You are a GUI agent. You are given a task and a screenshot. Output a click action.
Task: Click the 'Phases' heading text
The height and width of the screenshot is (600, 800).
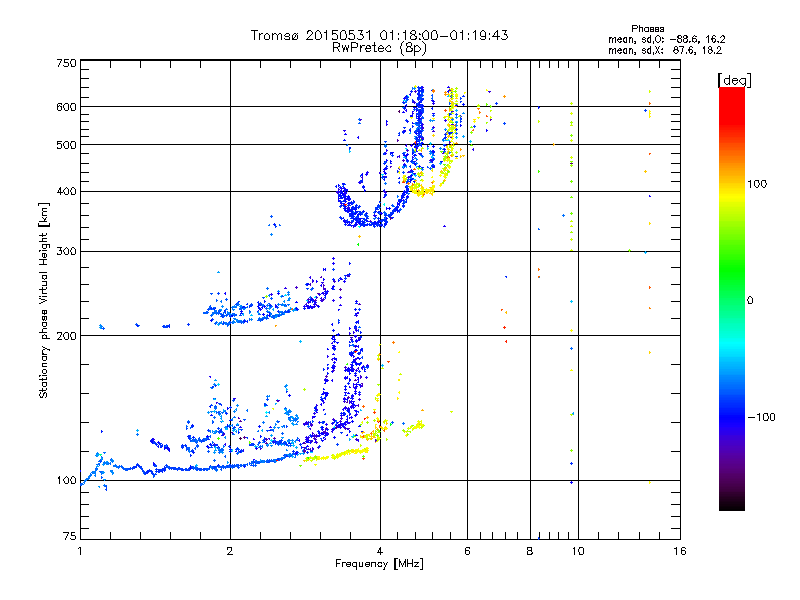pyautogui.click(x=647, y=29)
